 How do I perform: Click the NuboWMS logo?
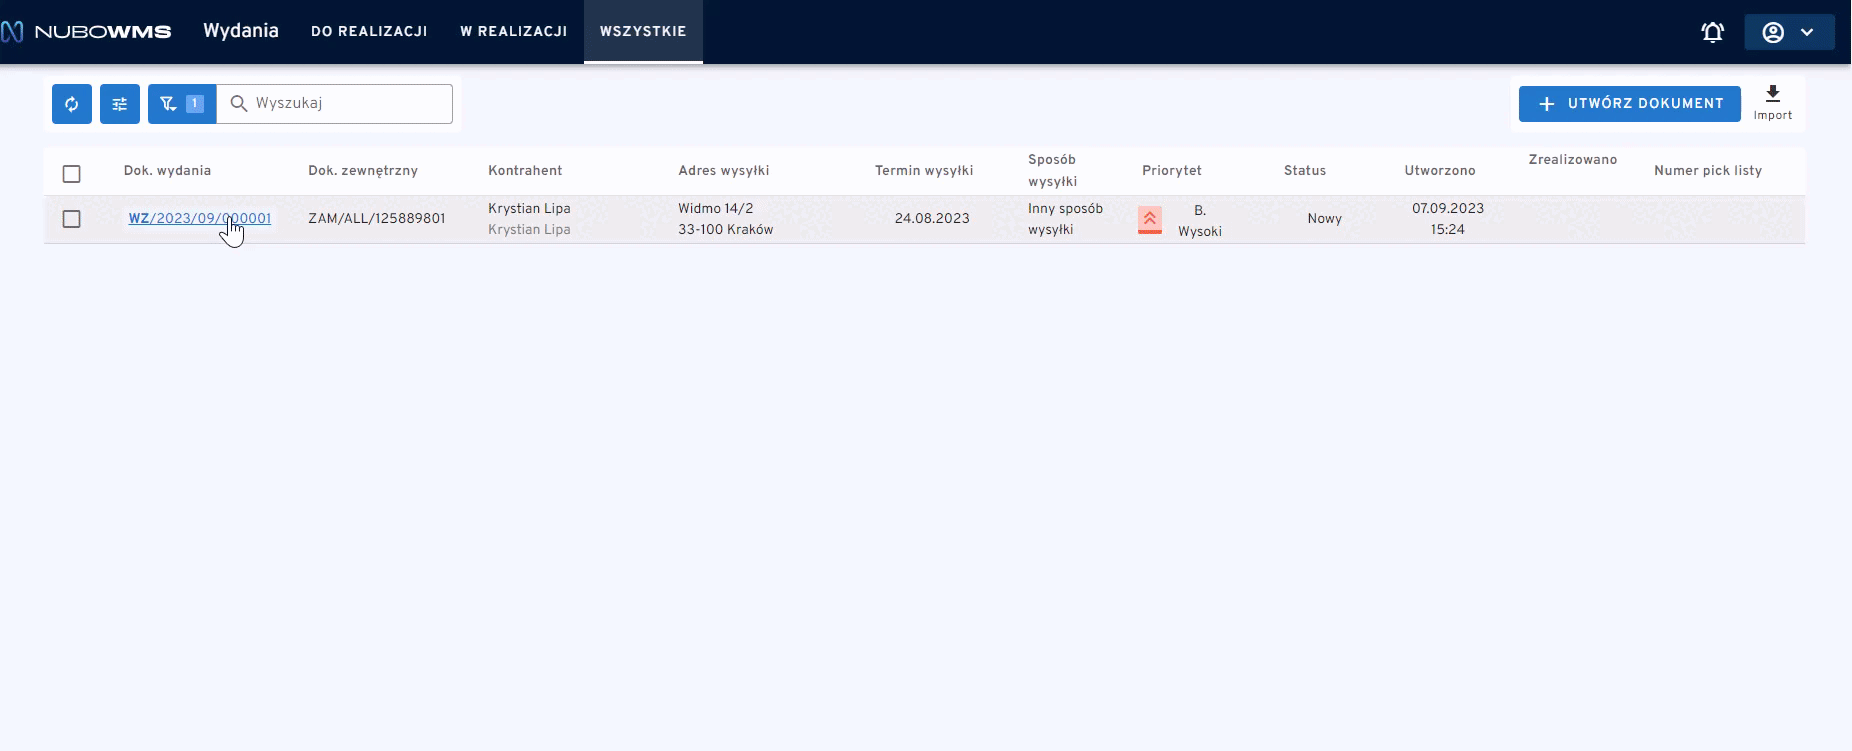point(88,32)
